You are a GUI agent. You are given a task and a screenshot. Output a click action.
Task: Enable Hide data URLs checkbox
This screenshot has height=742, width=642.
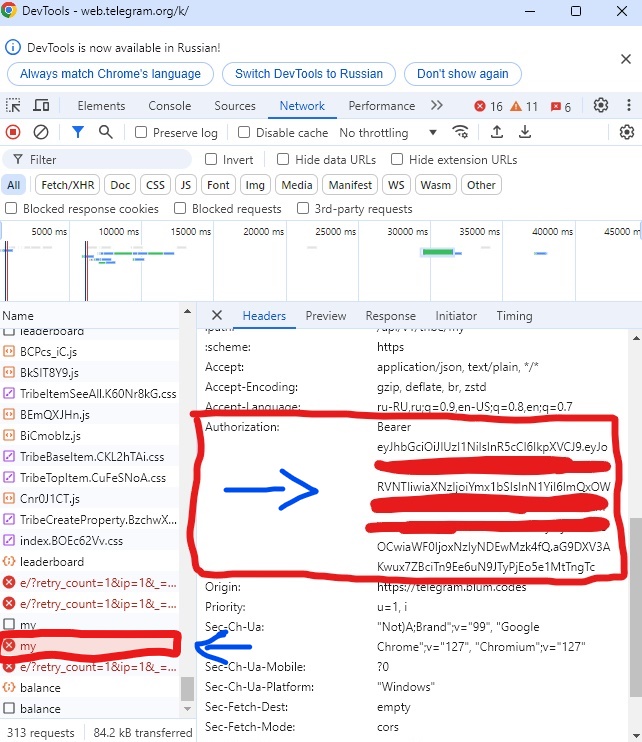tap(283, 159)
